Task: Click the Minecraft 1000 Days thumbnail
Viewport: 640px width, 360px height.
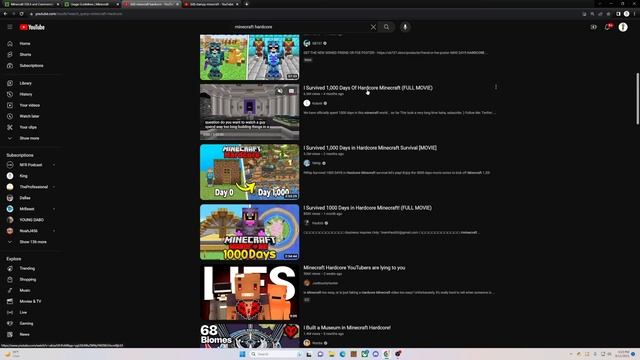Action: pos(249,232)
